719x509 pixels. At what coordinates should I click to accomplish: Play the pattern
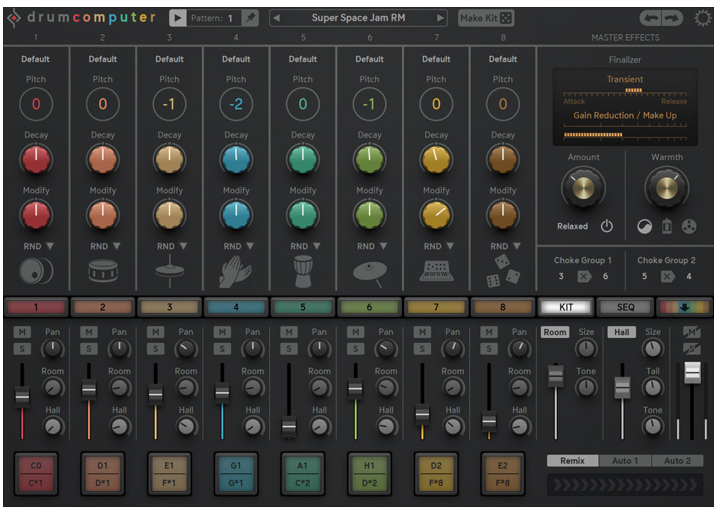[177, 18]
